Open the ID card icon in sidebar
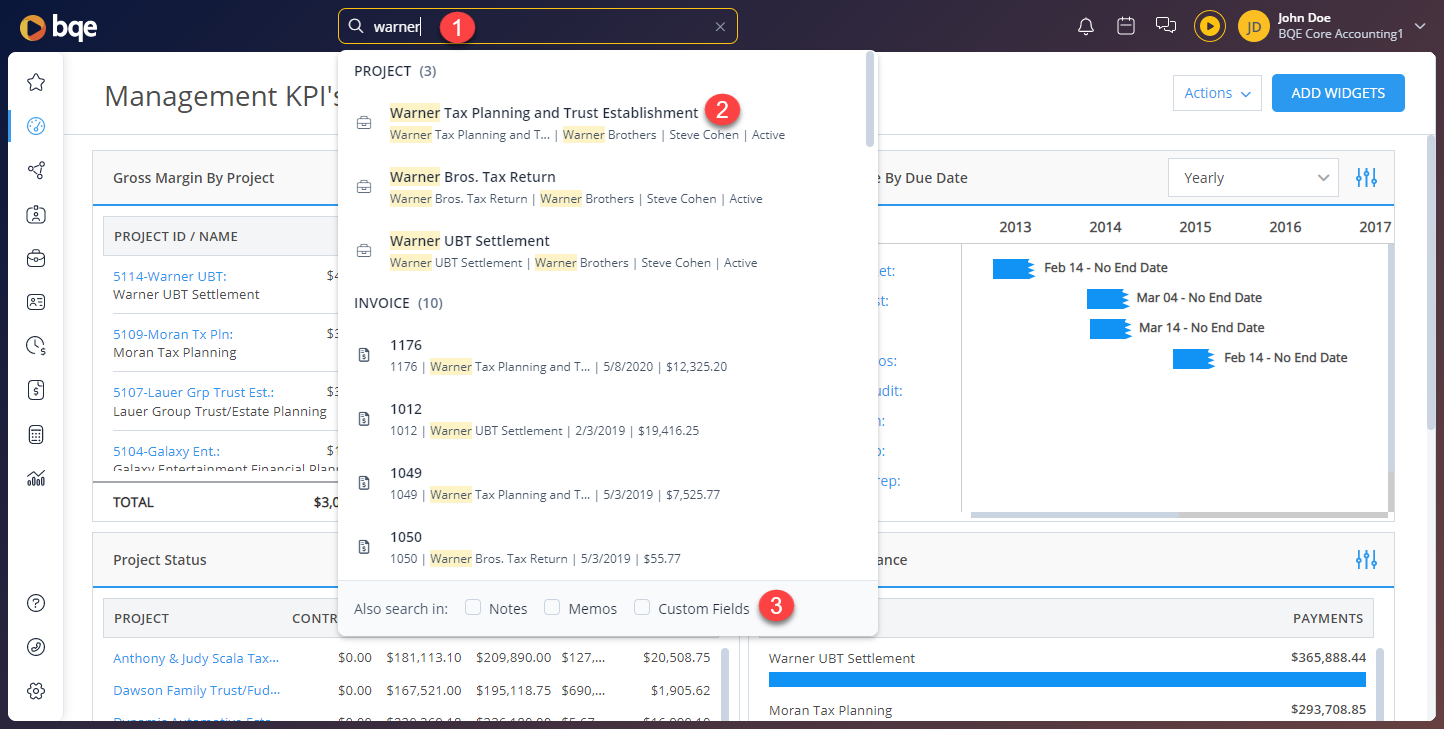Image resolution: width=1444 pixels, height=729 pixels. [x=36, y=301]
